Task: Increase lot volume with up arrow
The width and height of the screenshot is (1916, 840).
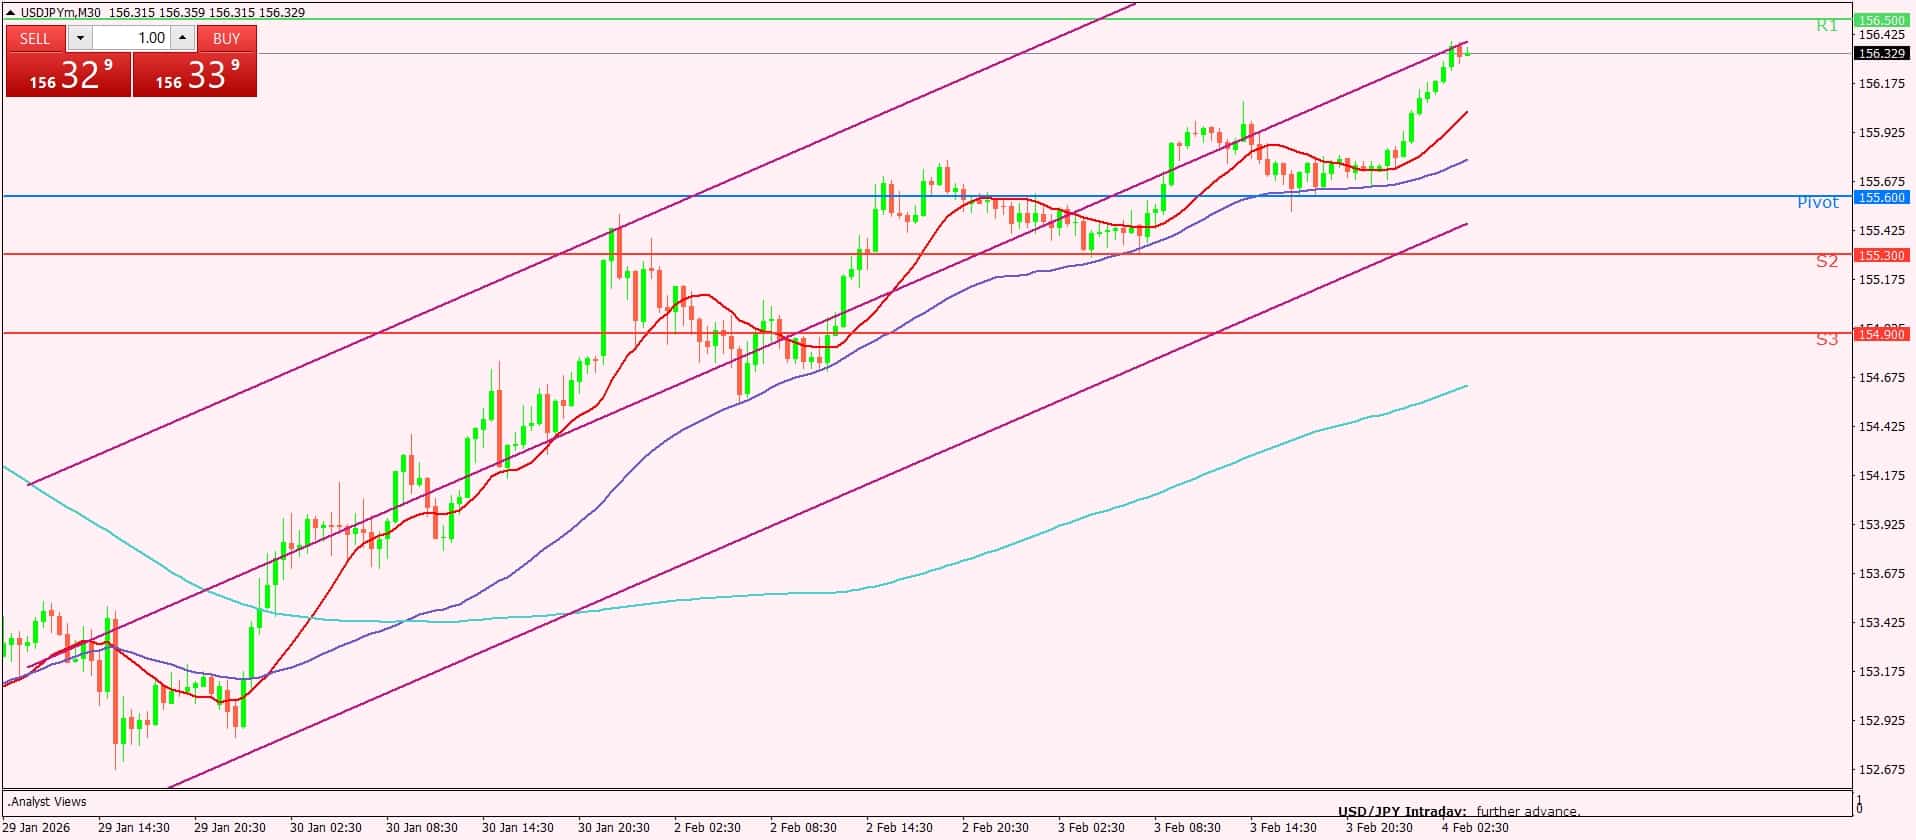Action: point(182,38)
